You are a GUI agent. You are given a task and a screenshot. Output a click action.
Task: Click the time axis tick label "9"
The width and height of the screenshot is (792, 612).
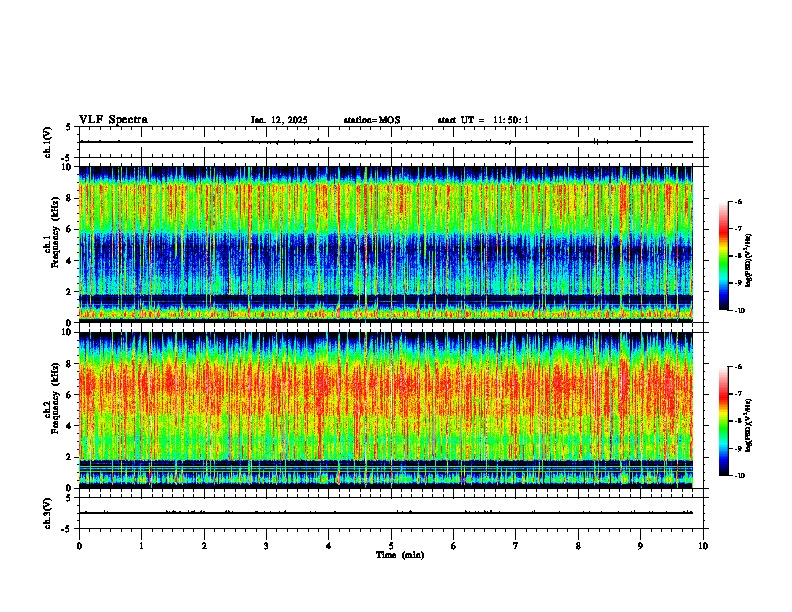(640, 546)
